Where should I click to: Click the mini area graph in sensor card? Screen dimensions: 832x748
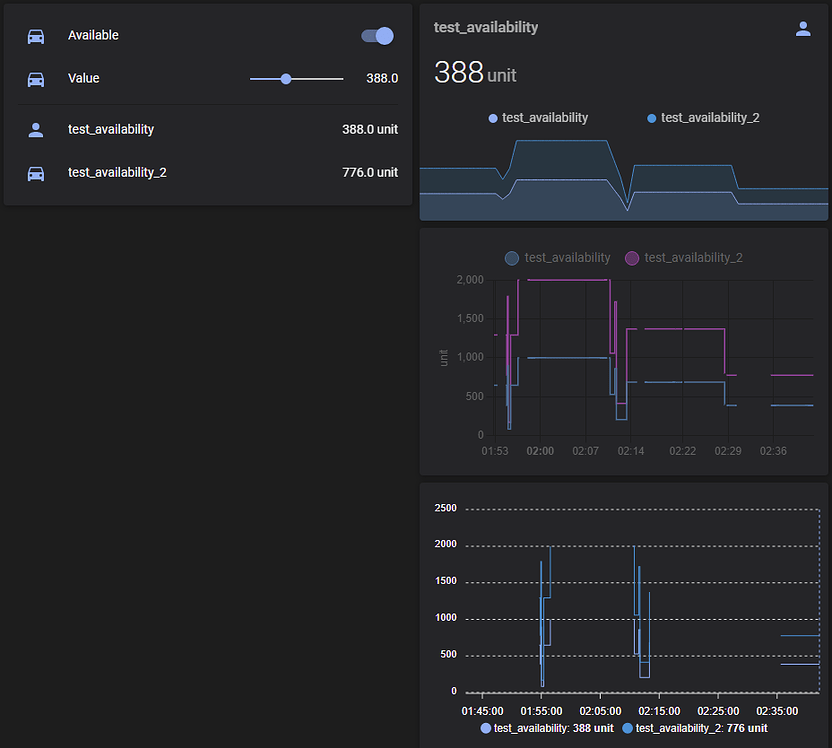(623, 179)
